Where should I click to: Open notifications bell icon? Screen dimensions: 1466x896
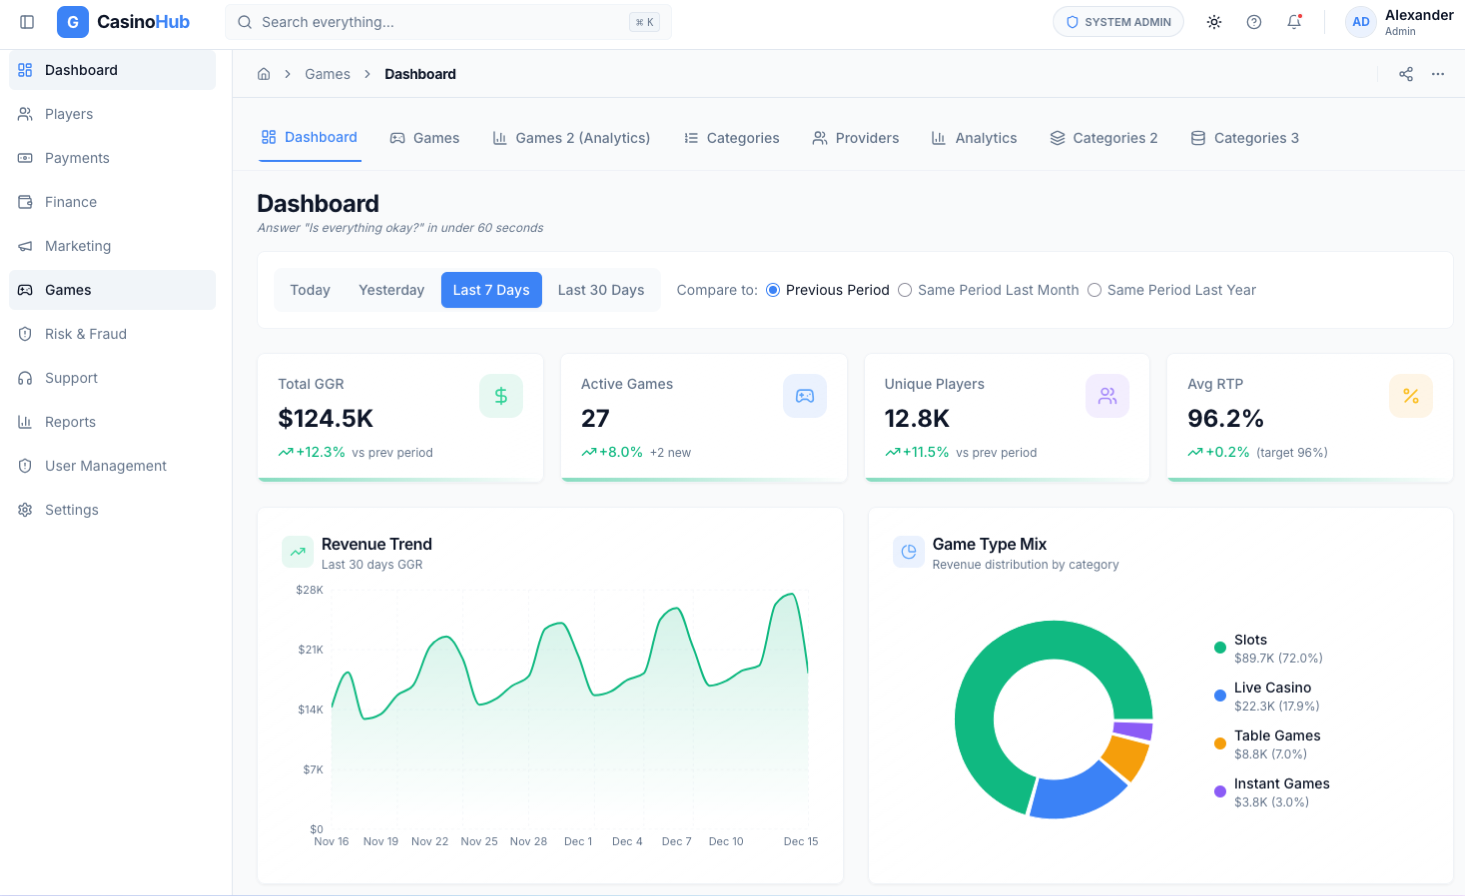tap(1294, 22)
